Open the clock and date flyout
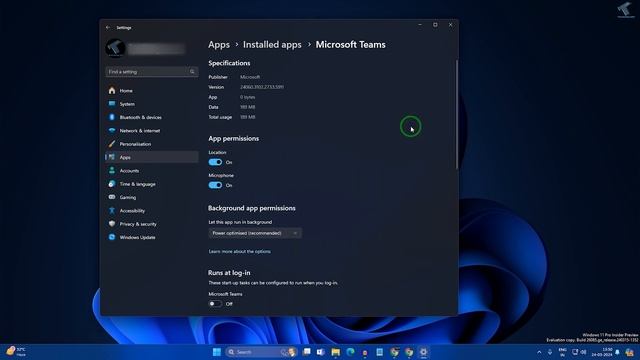Image resolution: width=640 pixels, height=360 pixels. (602, 352)
